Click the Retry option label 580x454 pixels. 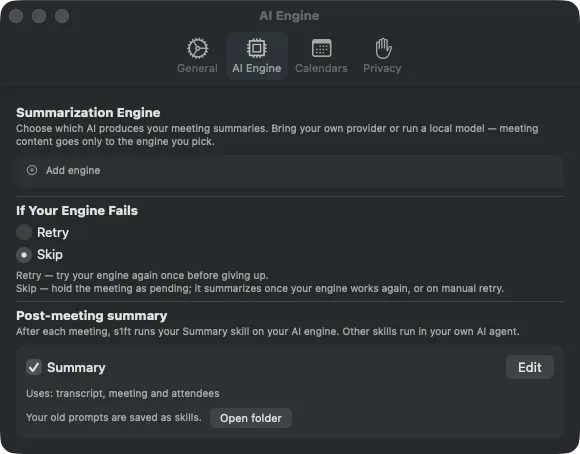[x=53, y=233]
